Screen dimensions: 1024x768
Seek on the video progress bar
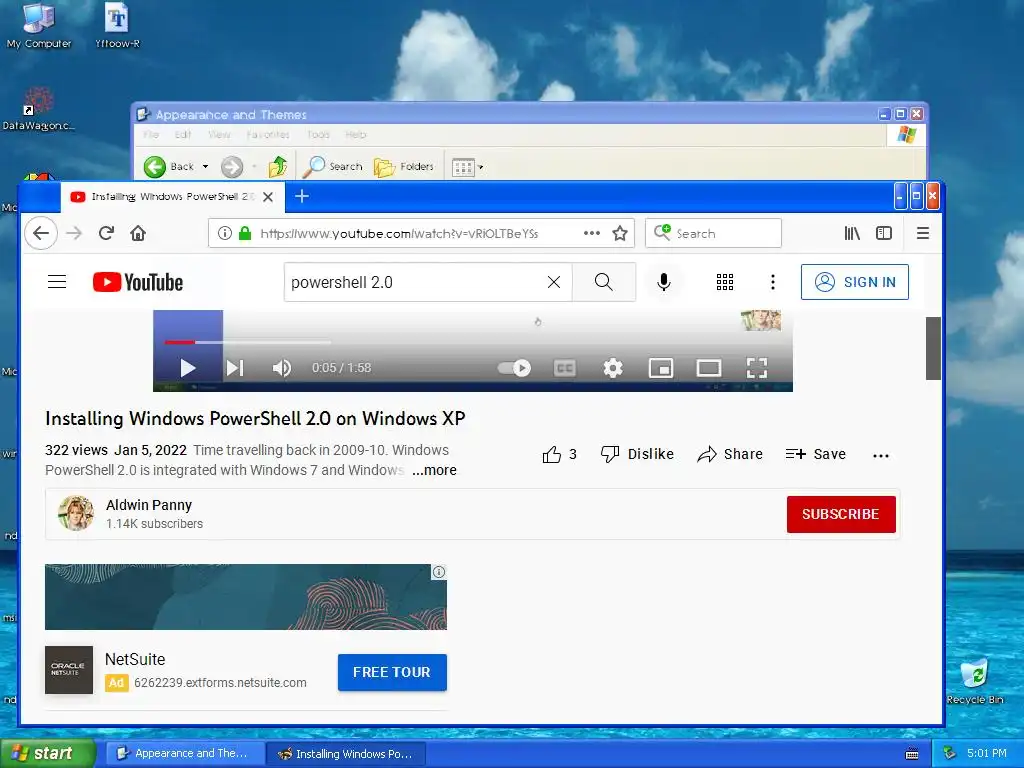point(473,342)
